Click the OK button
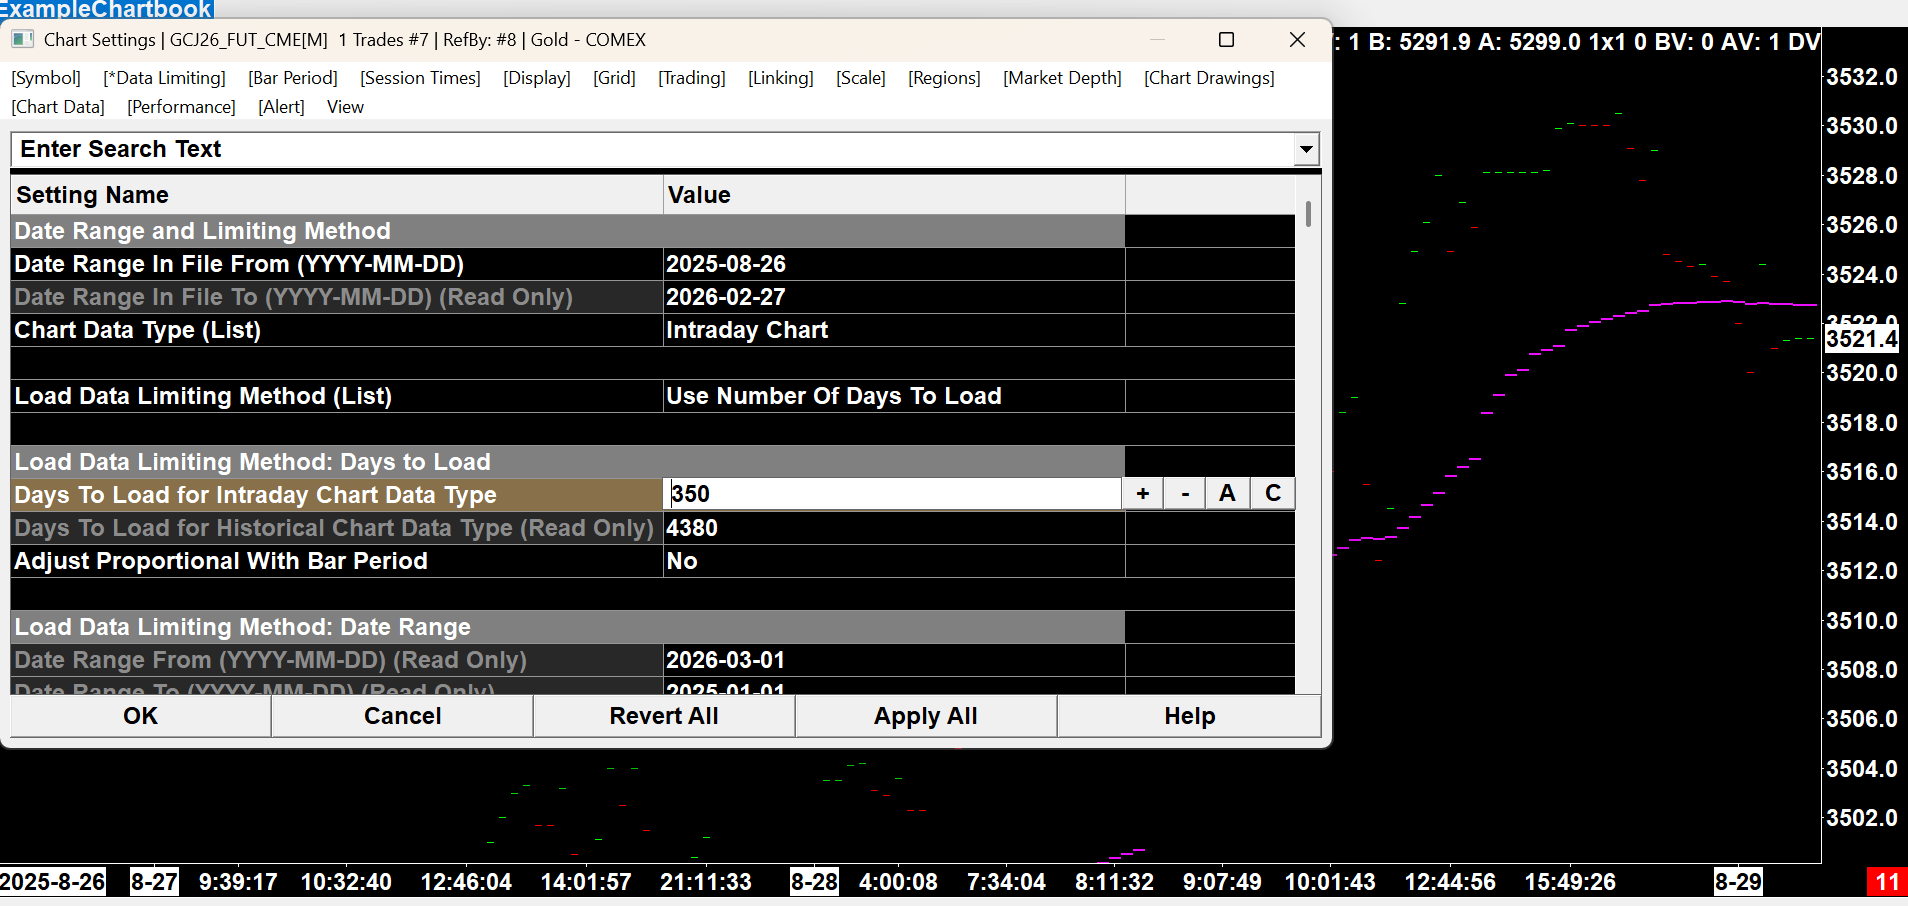The width and height of the screenshot is (1908, 906). (141, 716)
